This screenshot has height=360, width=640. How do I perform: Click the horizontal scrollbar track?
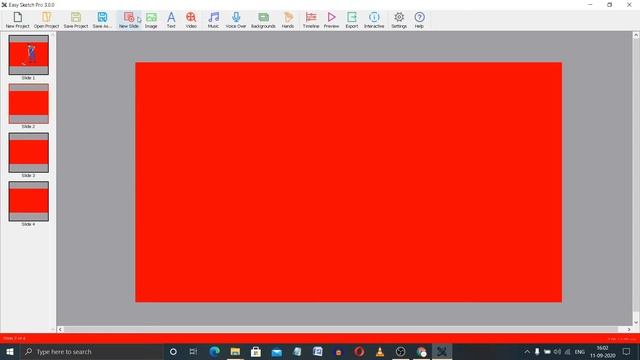click(x=341, y=329)
